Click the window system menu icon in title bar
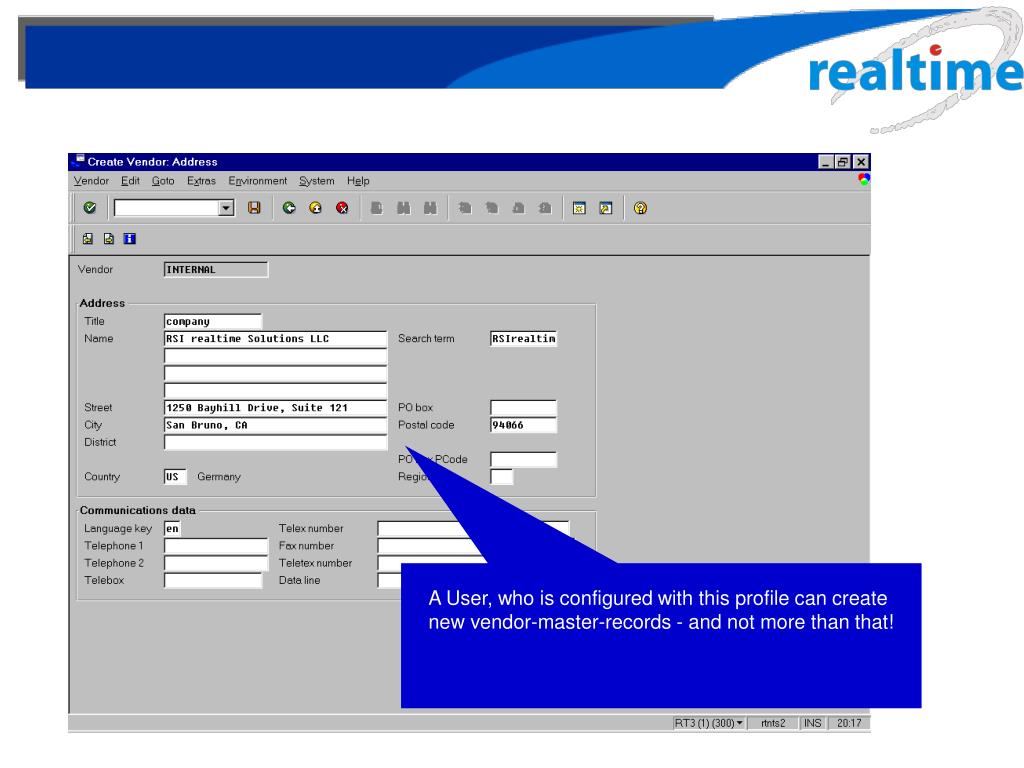This screenshot has width=1024, height=768. point(78,161)
